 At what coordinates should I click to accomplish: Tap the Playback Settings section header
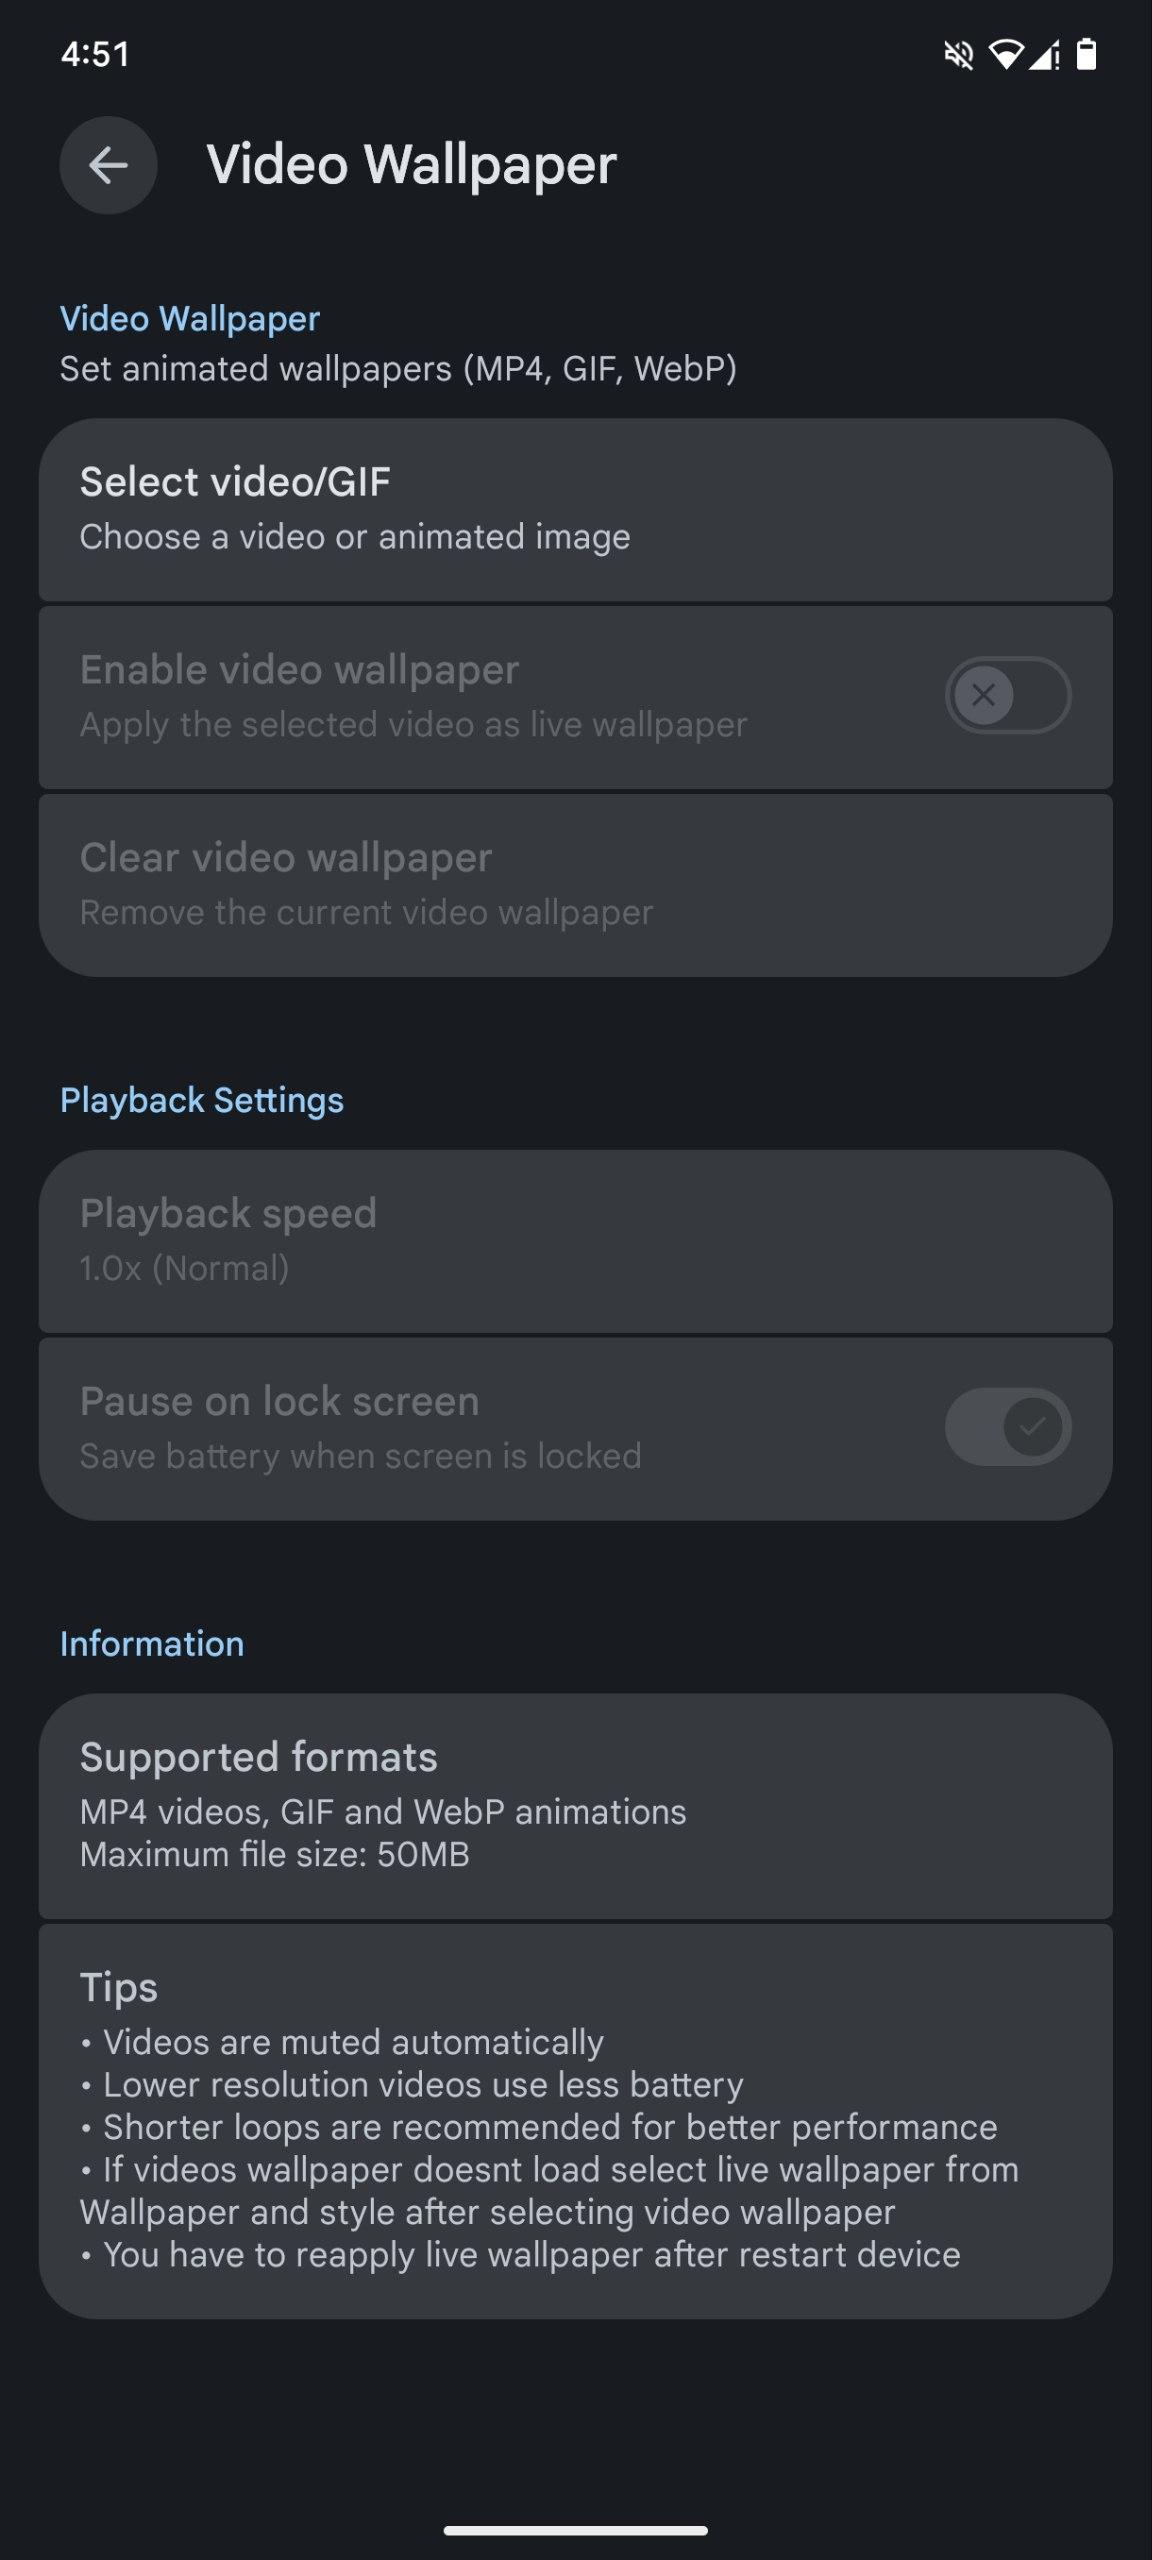pyautogui.click(x=202, y=1100)
